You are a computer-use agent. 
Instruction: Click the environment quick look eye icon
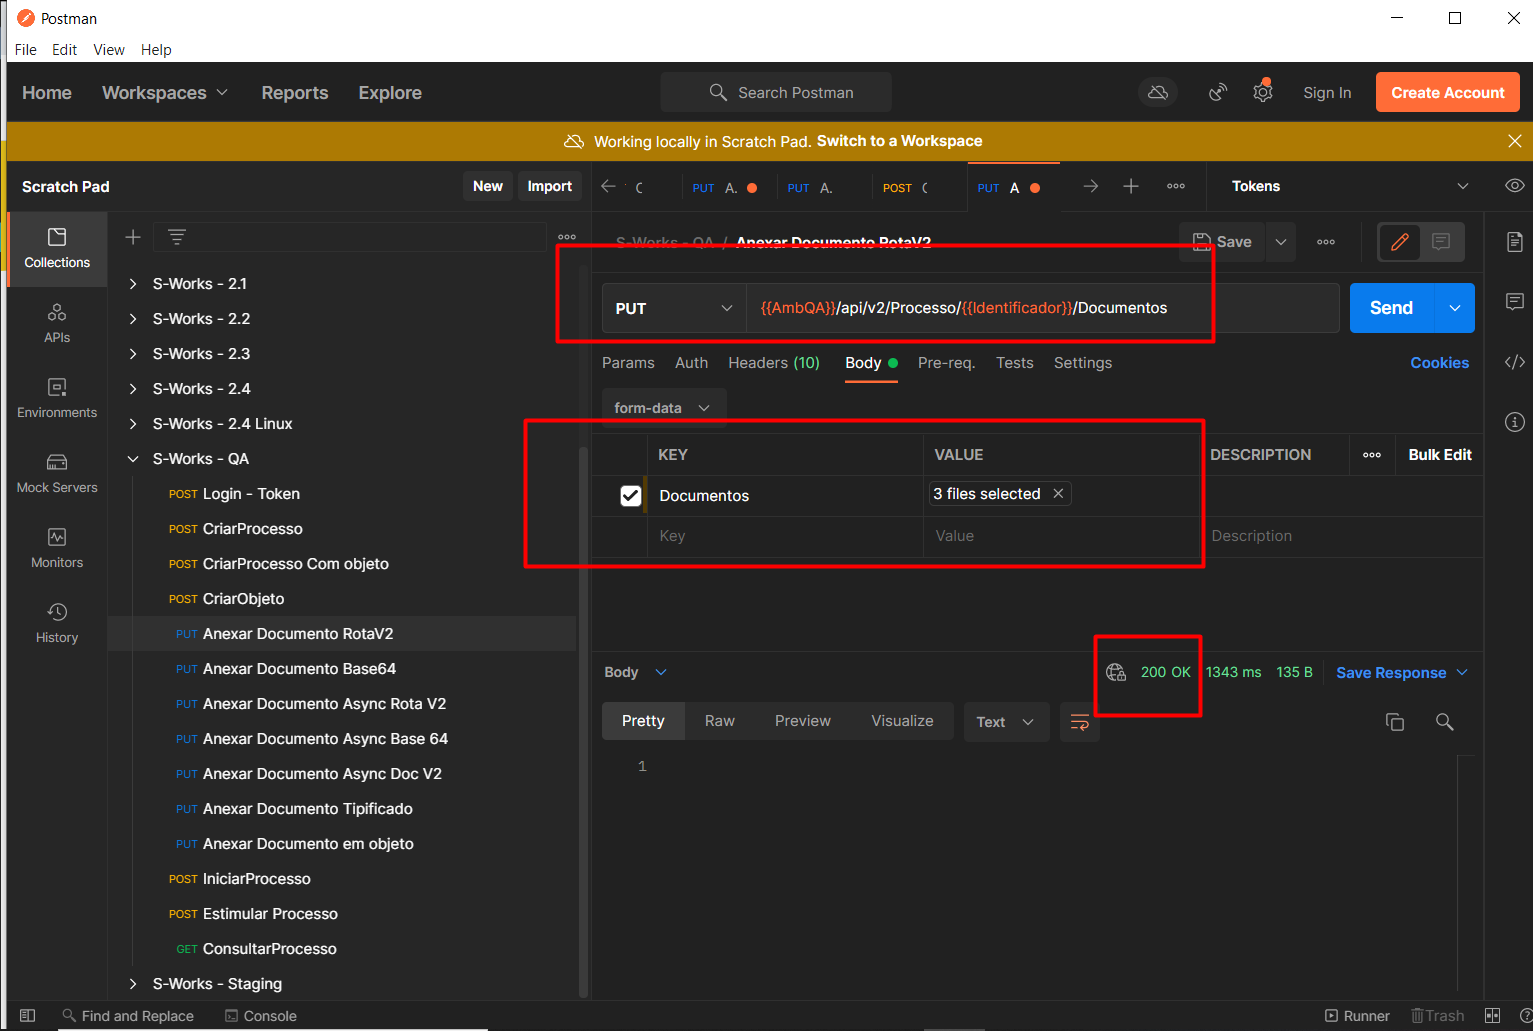point(1515,186)
